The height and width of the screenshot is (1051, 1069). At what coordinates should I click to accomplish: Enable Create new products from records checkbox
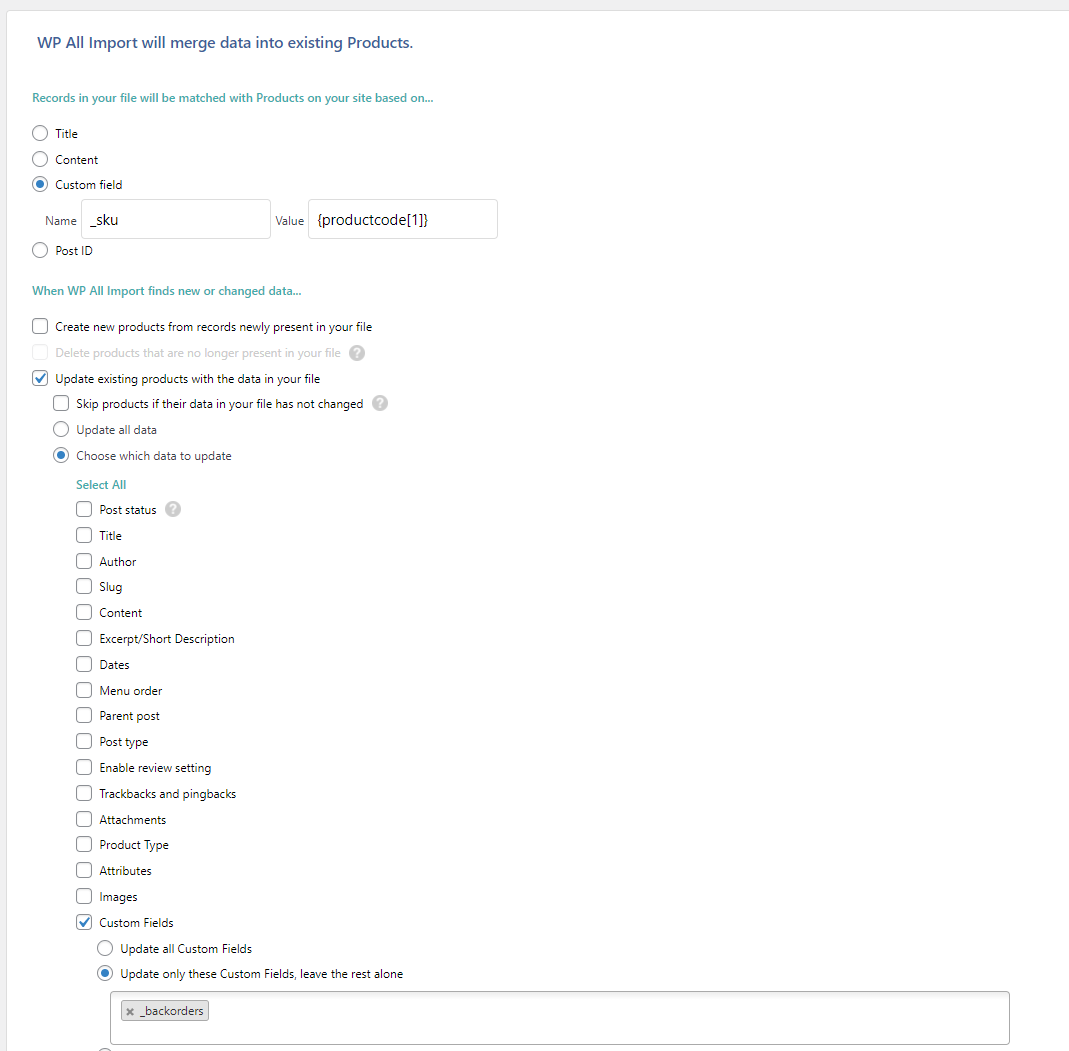click(x=40, y=327)
